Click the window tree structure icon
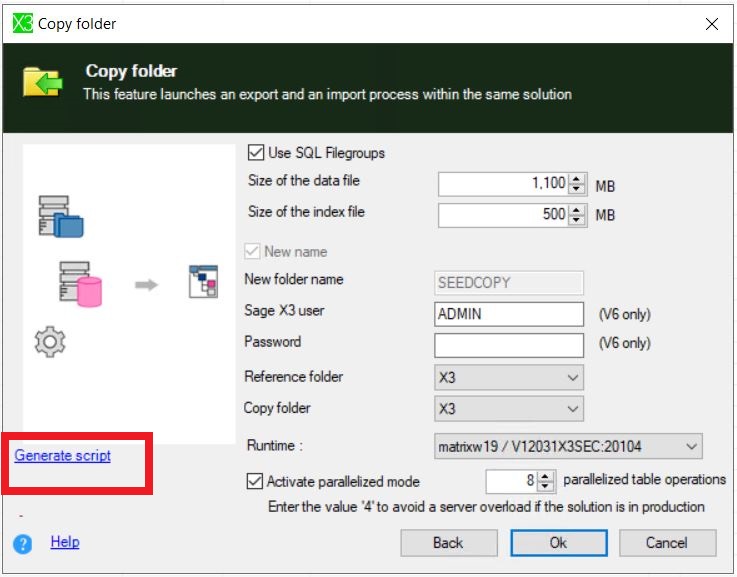 204,281
